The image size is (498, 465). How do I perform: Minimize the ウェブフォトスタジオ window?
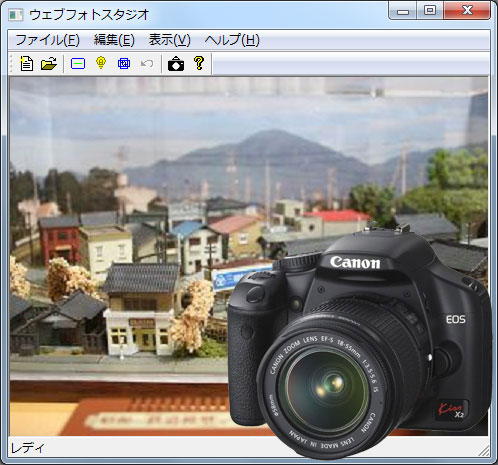tap(403, 11)
